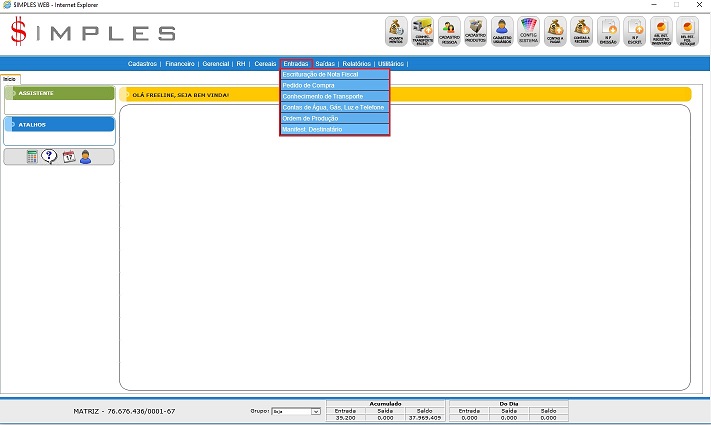Open the calculator shortcut icon

(32, 156)
